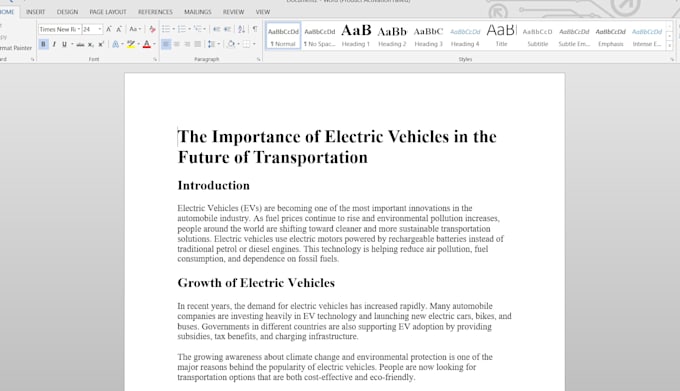Open the highlight color dropdown arrow
Screen dimensions: 680x391
click(138, 44)
